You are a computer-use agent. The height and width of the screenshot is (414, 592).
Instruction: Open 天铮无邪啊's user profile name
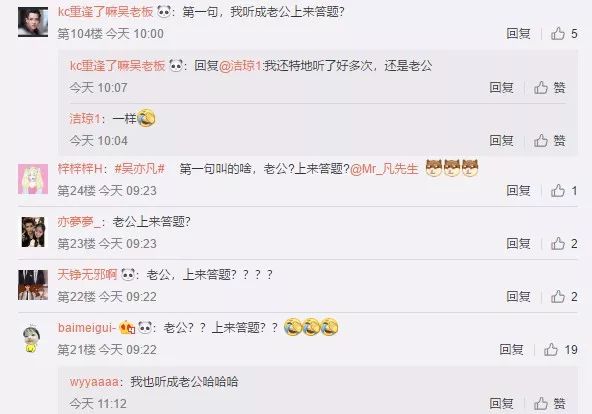pos(87,274)
